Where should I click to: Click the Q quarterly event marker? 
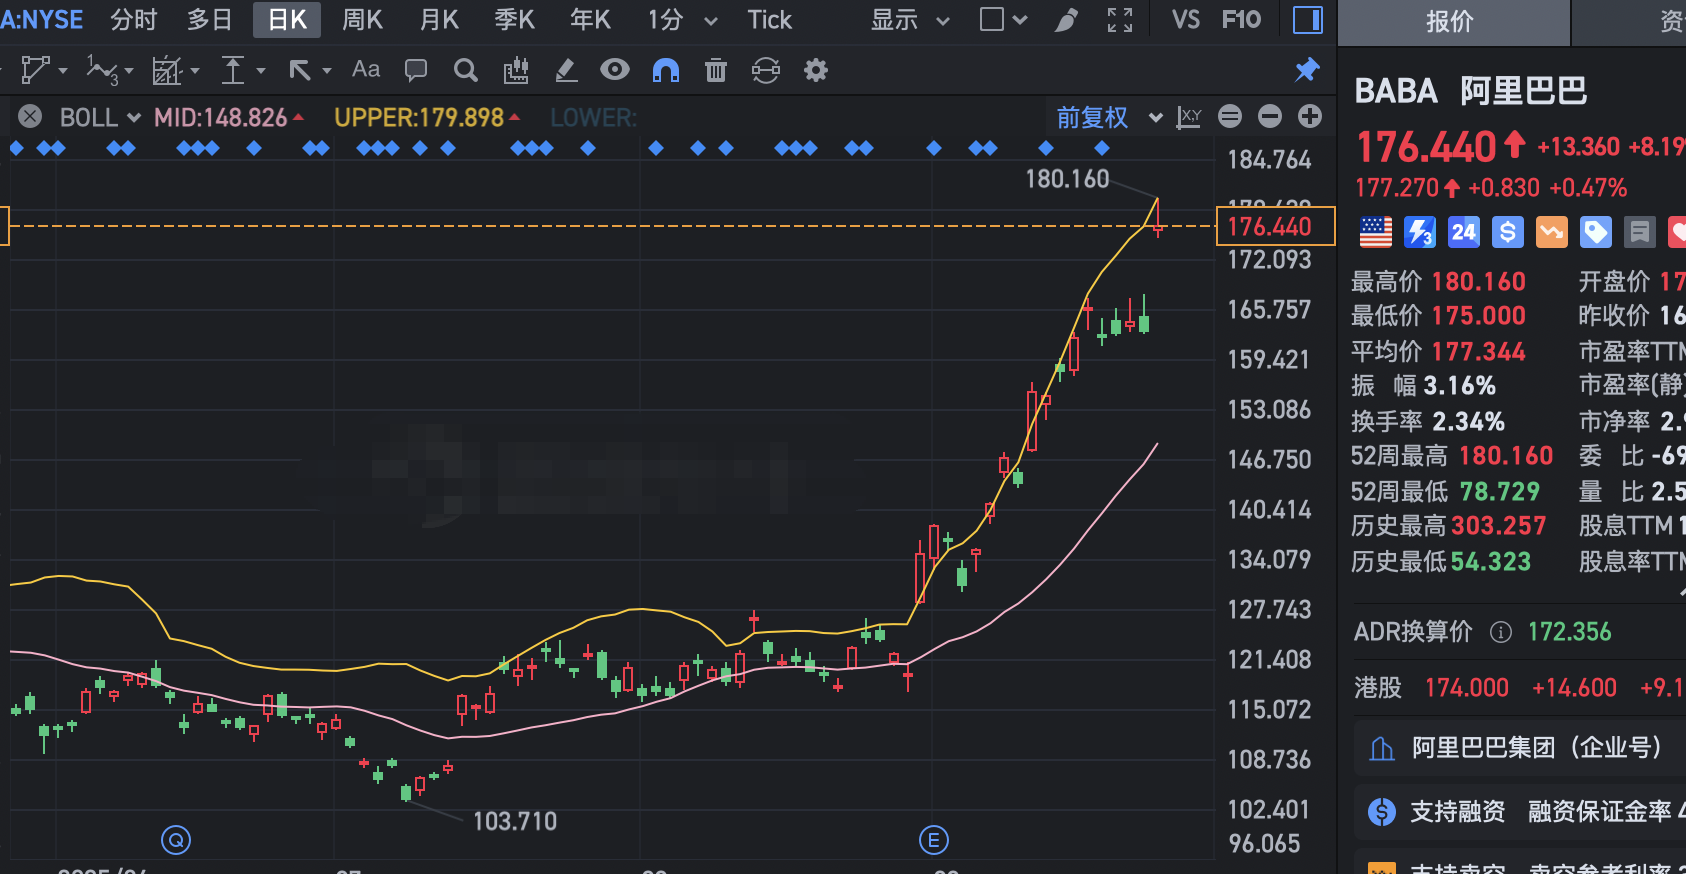(176, 840)
